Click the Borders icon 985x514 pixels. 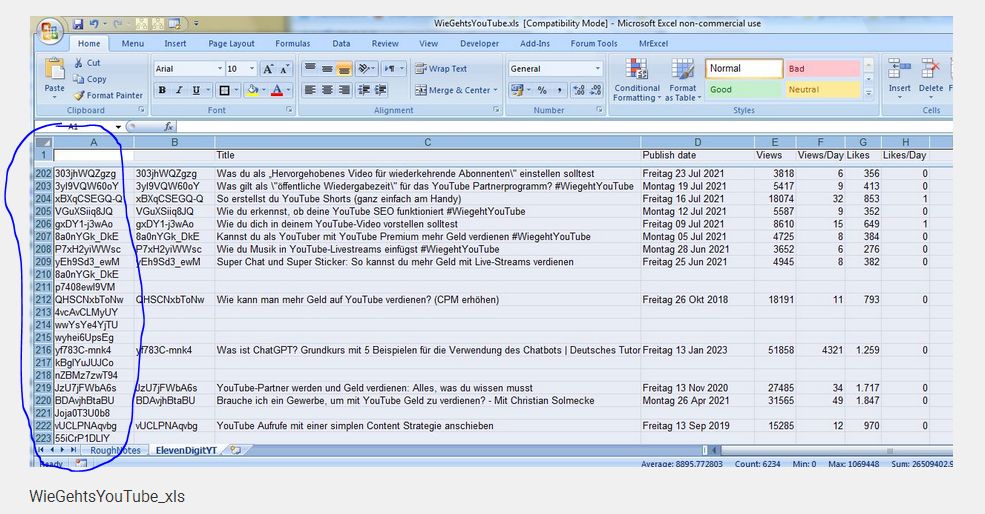coord(224,90)
